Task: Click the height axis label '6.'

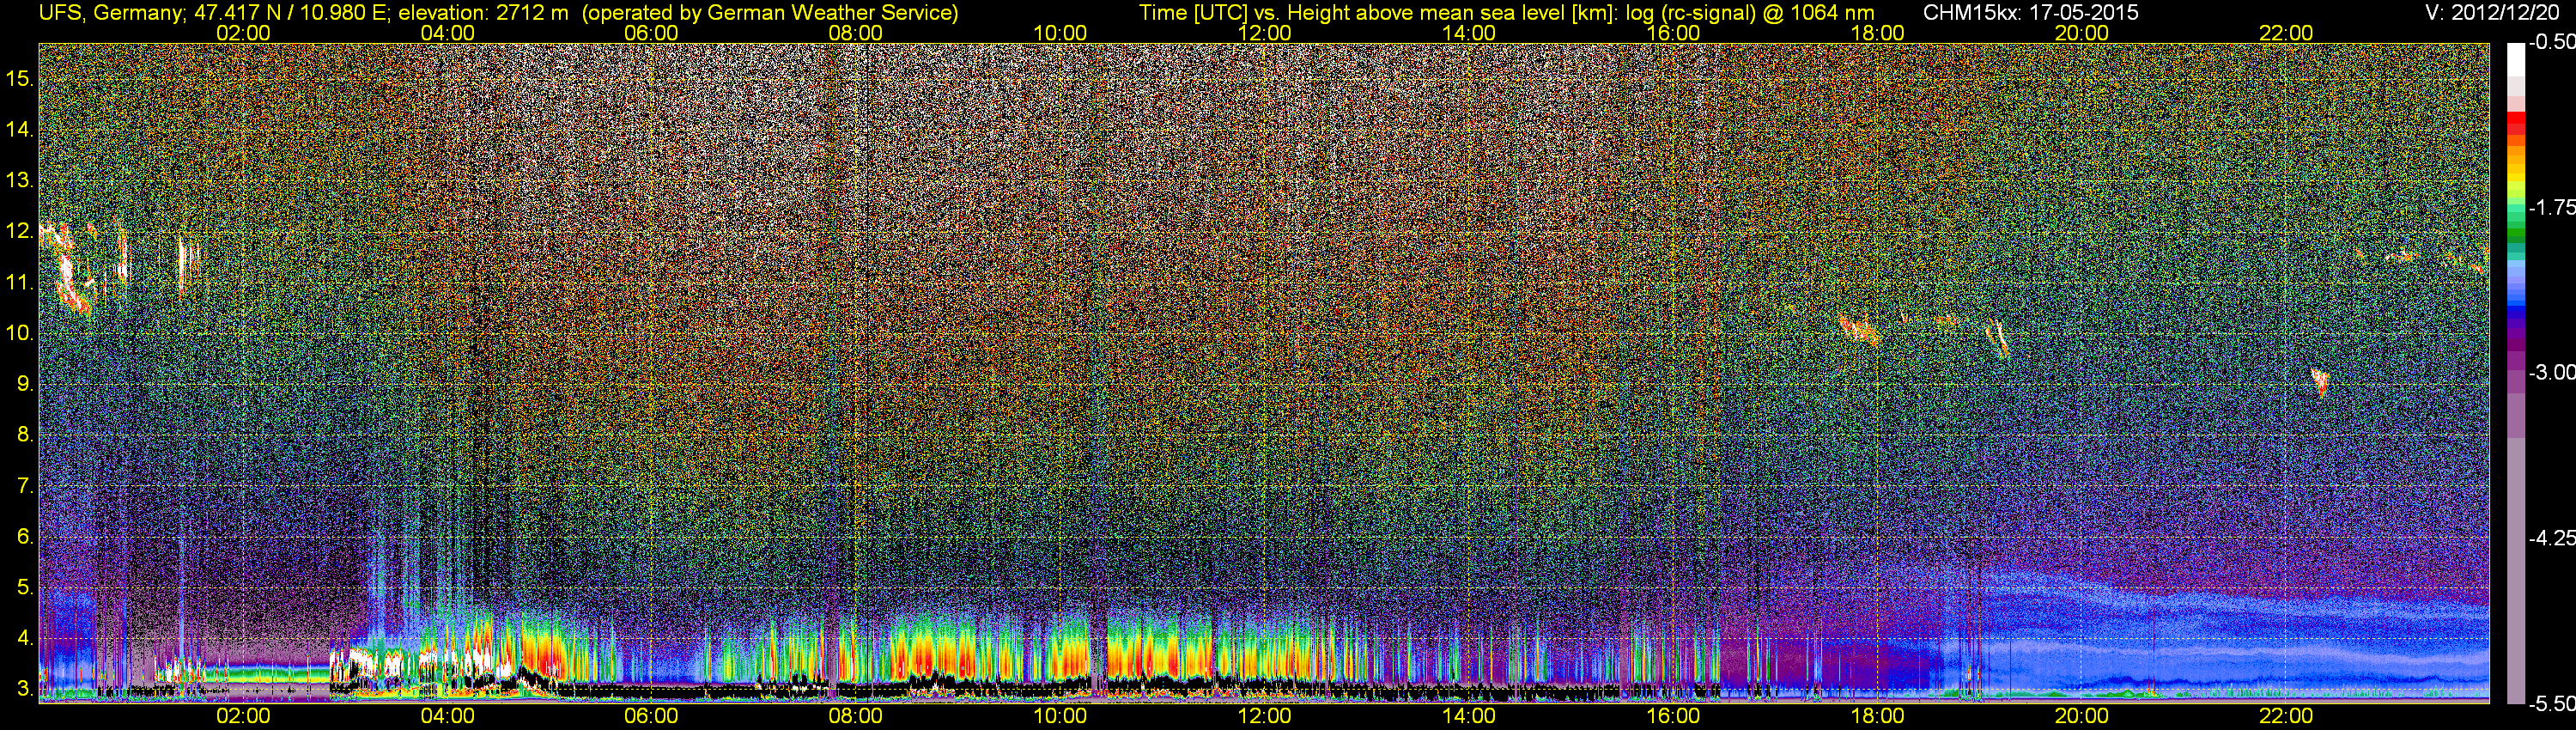Action: coord(25,536)
